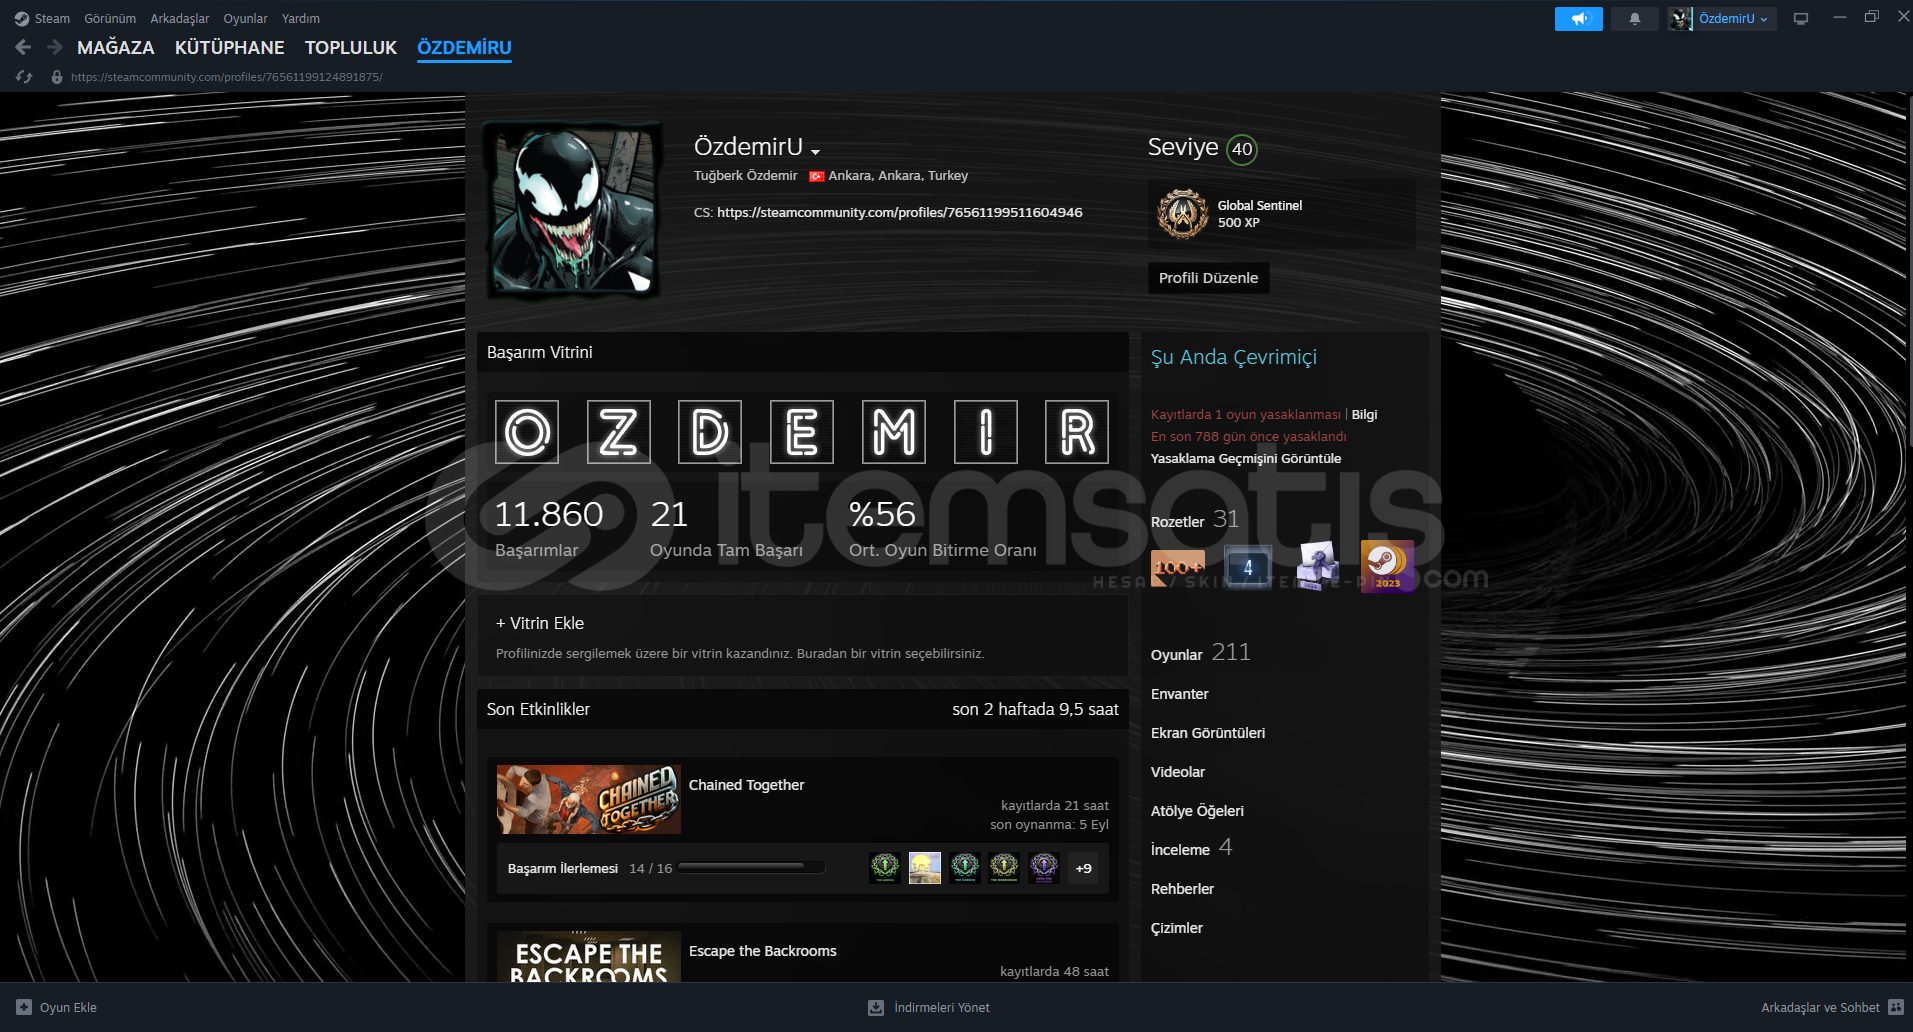The image size is (1913, 1032).
Task: Click the Escape the Backrooms title
Action: click(762, 951)
